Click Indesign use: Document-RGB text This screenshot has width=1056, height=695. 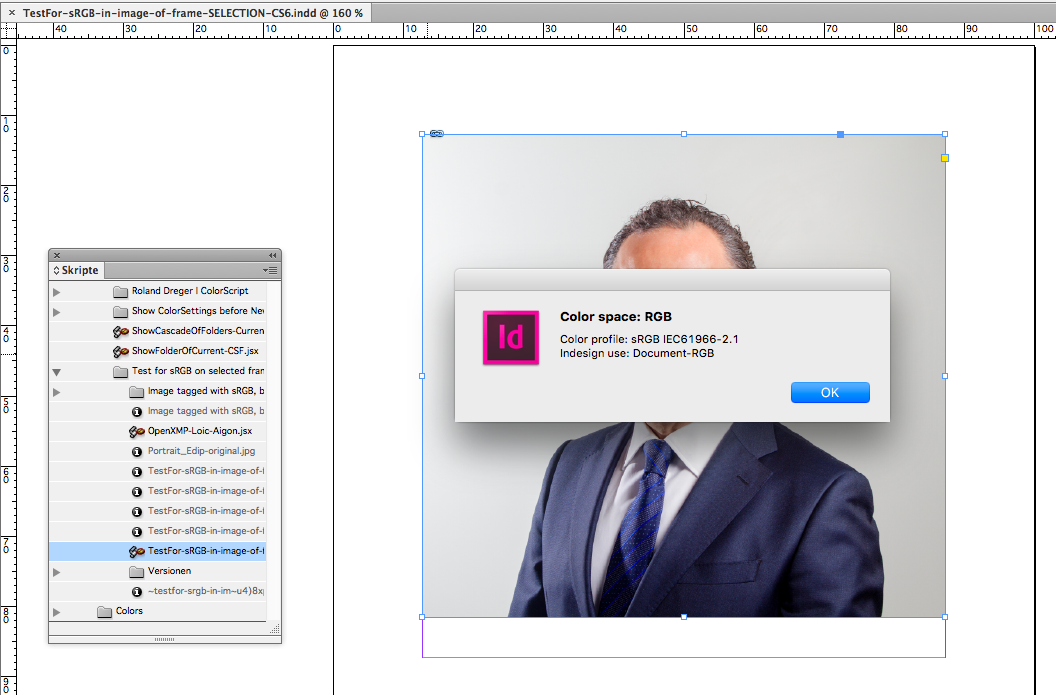[x=637, y=353]
